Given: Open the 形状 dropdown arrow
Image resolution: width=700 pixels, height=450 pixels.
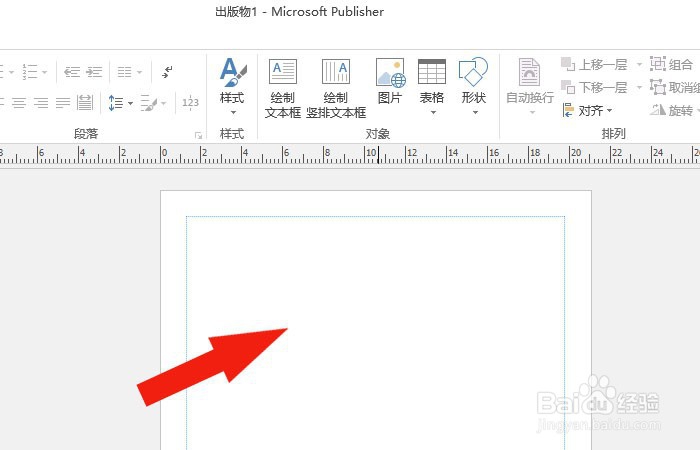Looking at the screenshot, I should pos(475,112).
